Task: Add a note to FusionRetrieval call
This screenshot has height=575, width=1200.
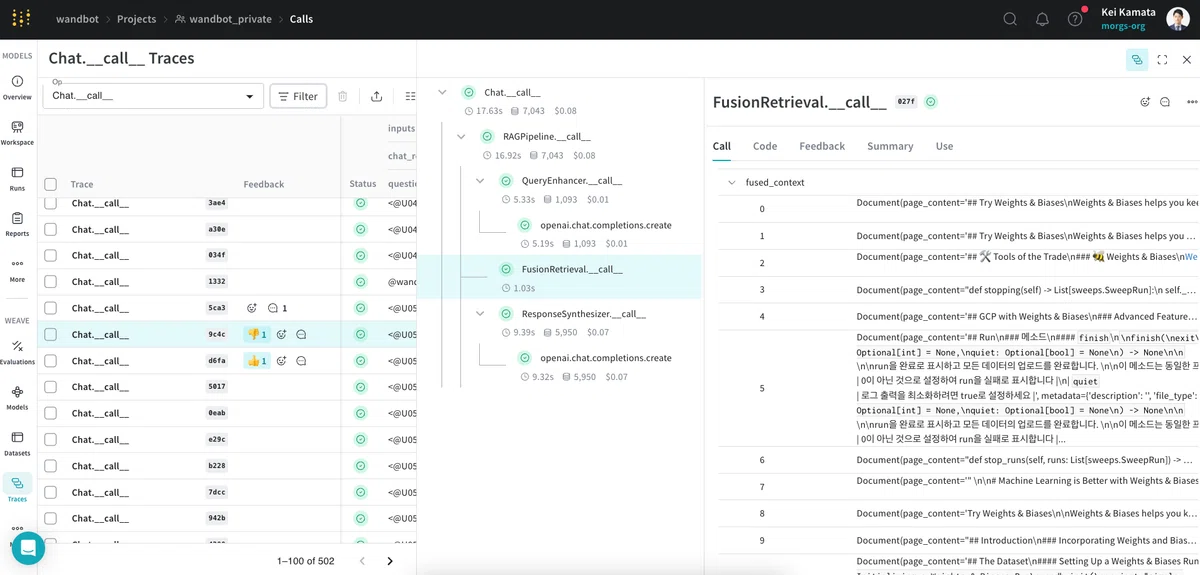Action: 1165,102
